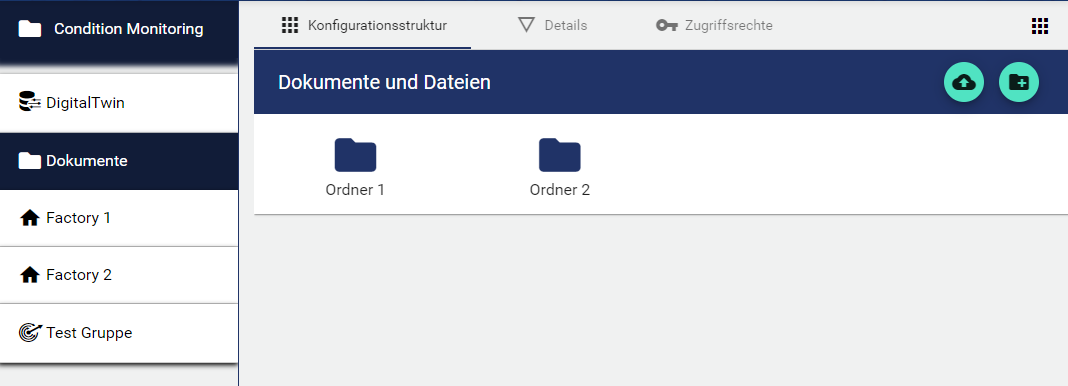Switch to the Details tab
This screenshot has height=386, width=1068.
tap(552, 26)
